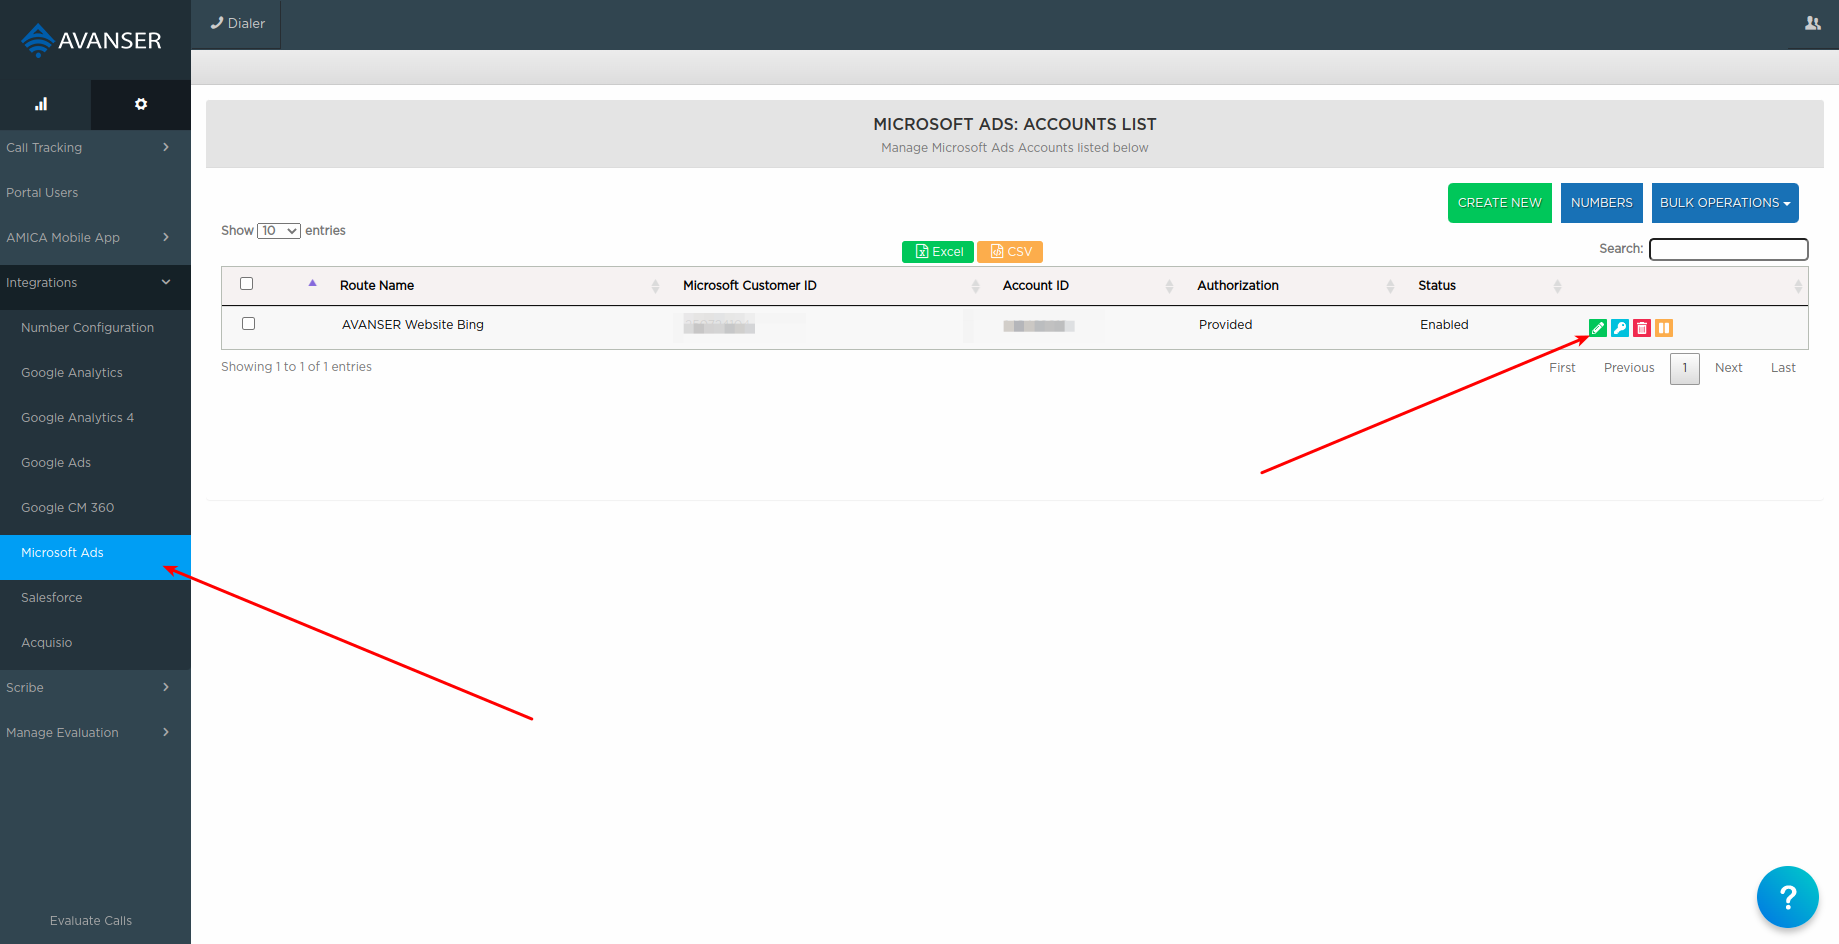Open Salesforce integration

click(x=95, y=598)
